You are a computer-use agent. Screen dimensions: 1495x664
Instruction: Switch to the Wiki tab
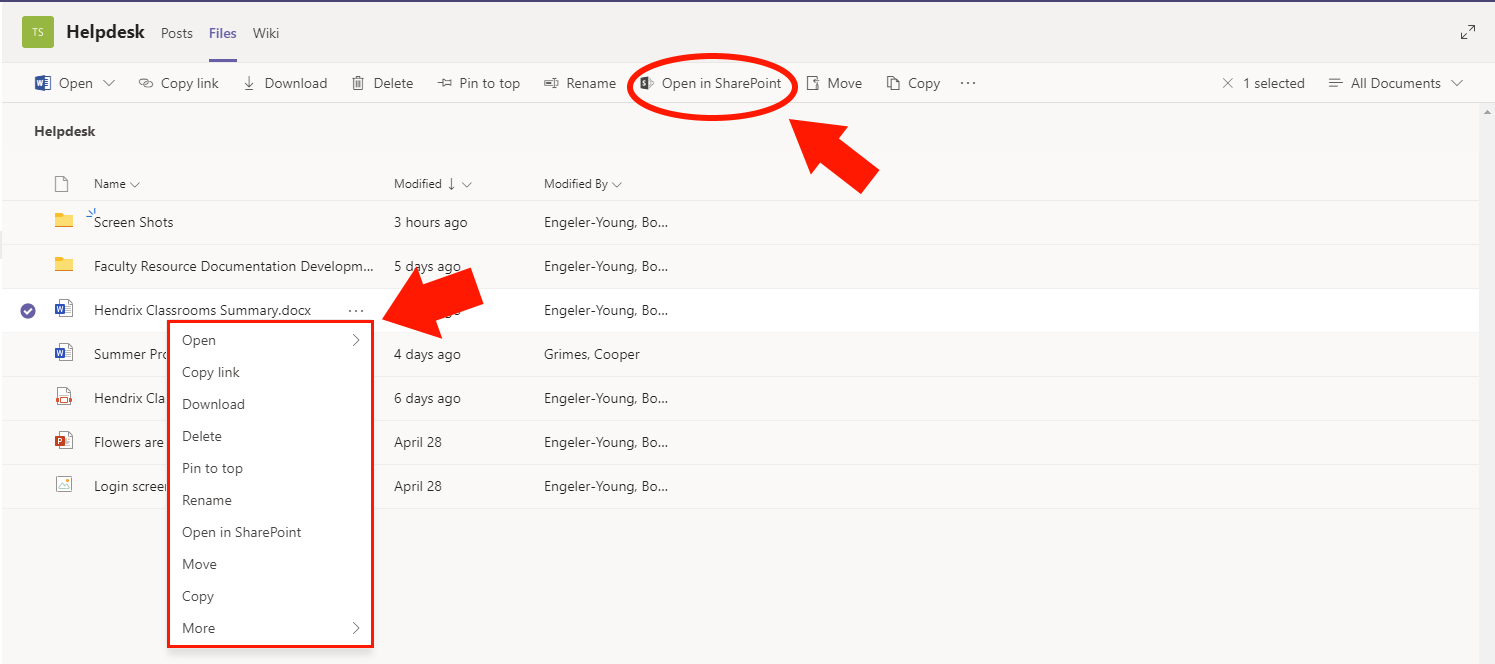pos(266,33)
